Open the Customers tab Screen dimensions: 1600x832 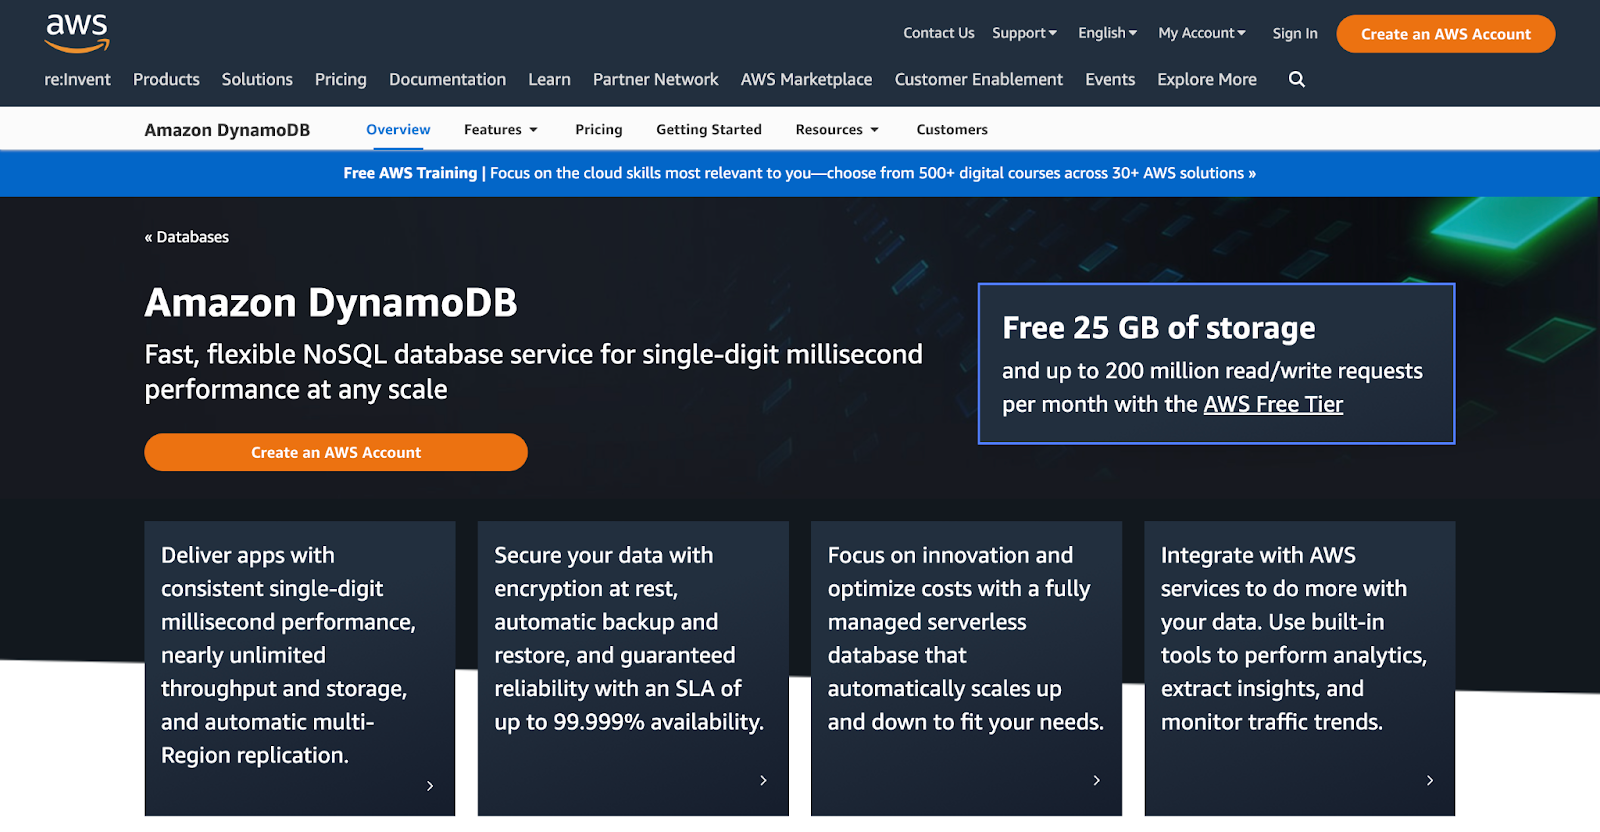[x=952, y=130]
